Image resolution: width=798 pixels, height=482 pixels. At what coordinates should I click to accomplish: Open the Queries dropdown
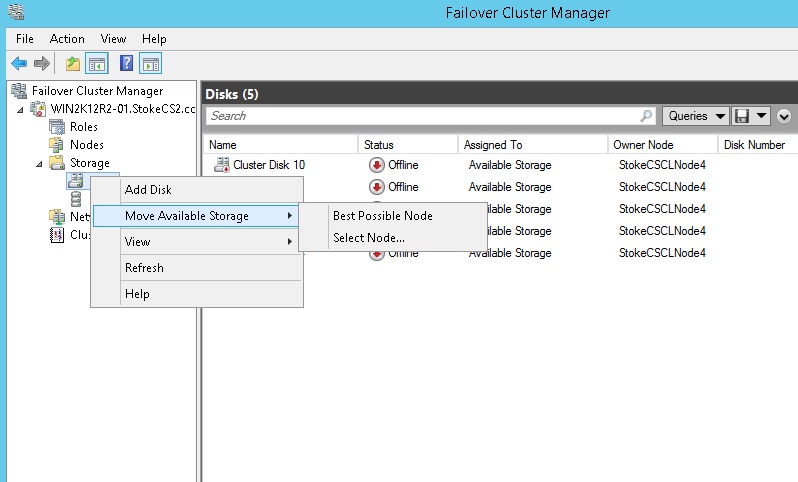[x=696, y=116]
